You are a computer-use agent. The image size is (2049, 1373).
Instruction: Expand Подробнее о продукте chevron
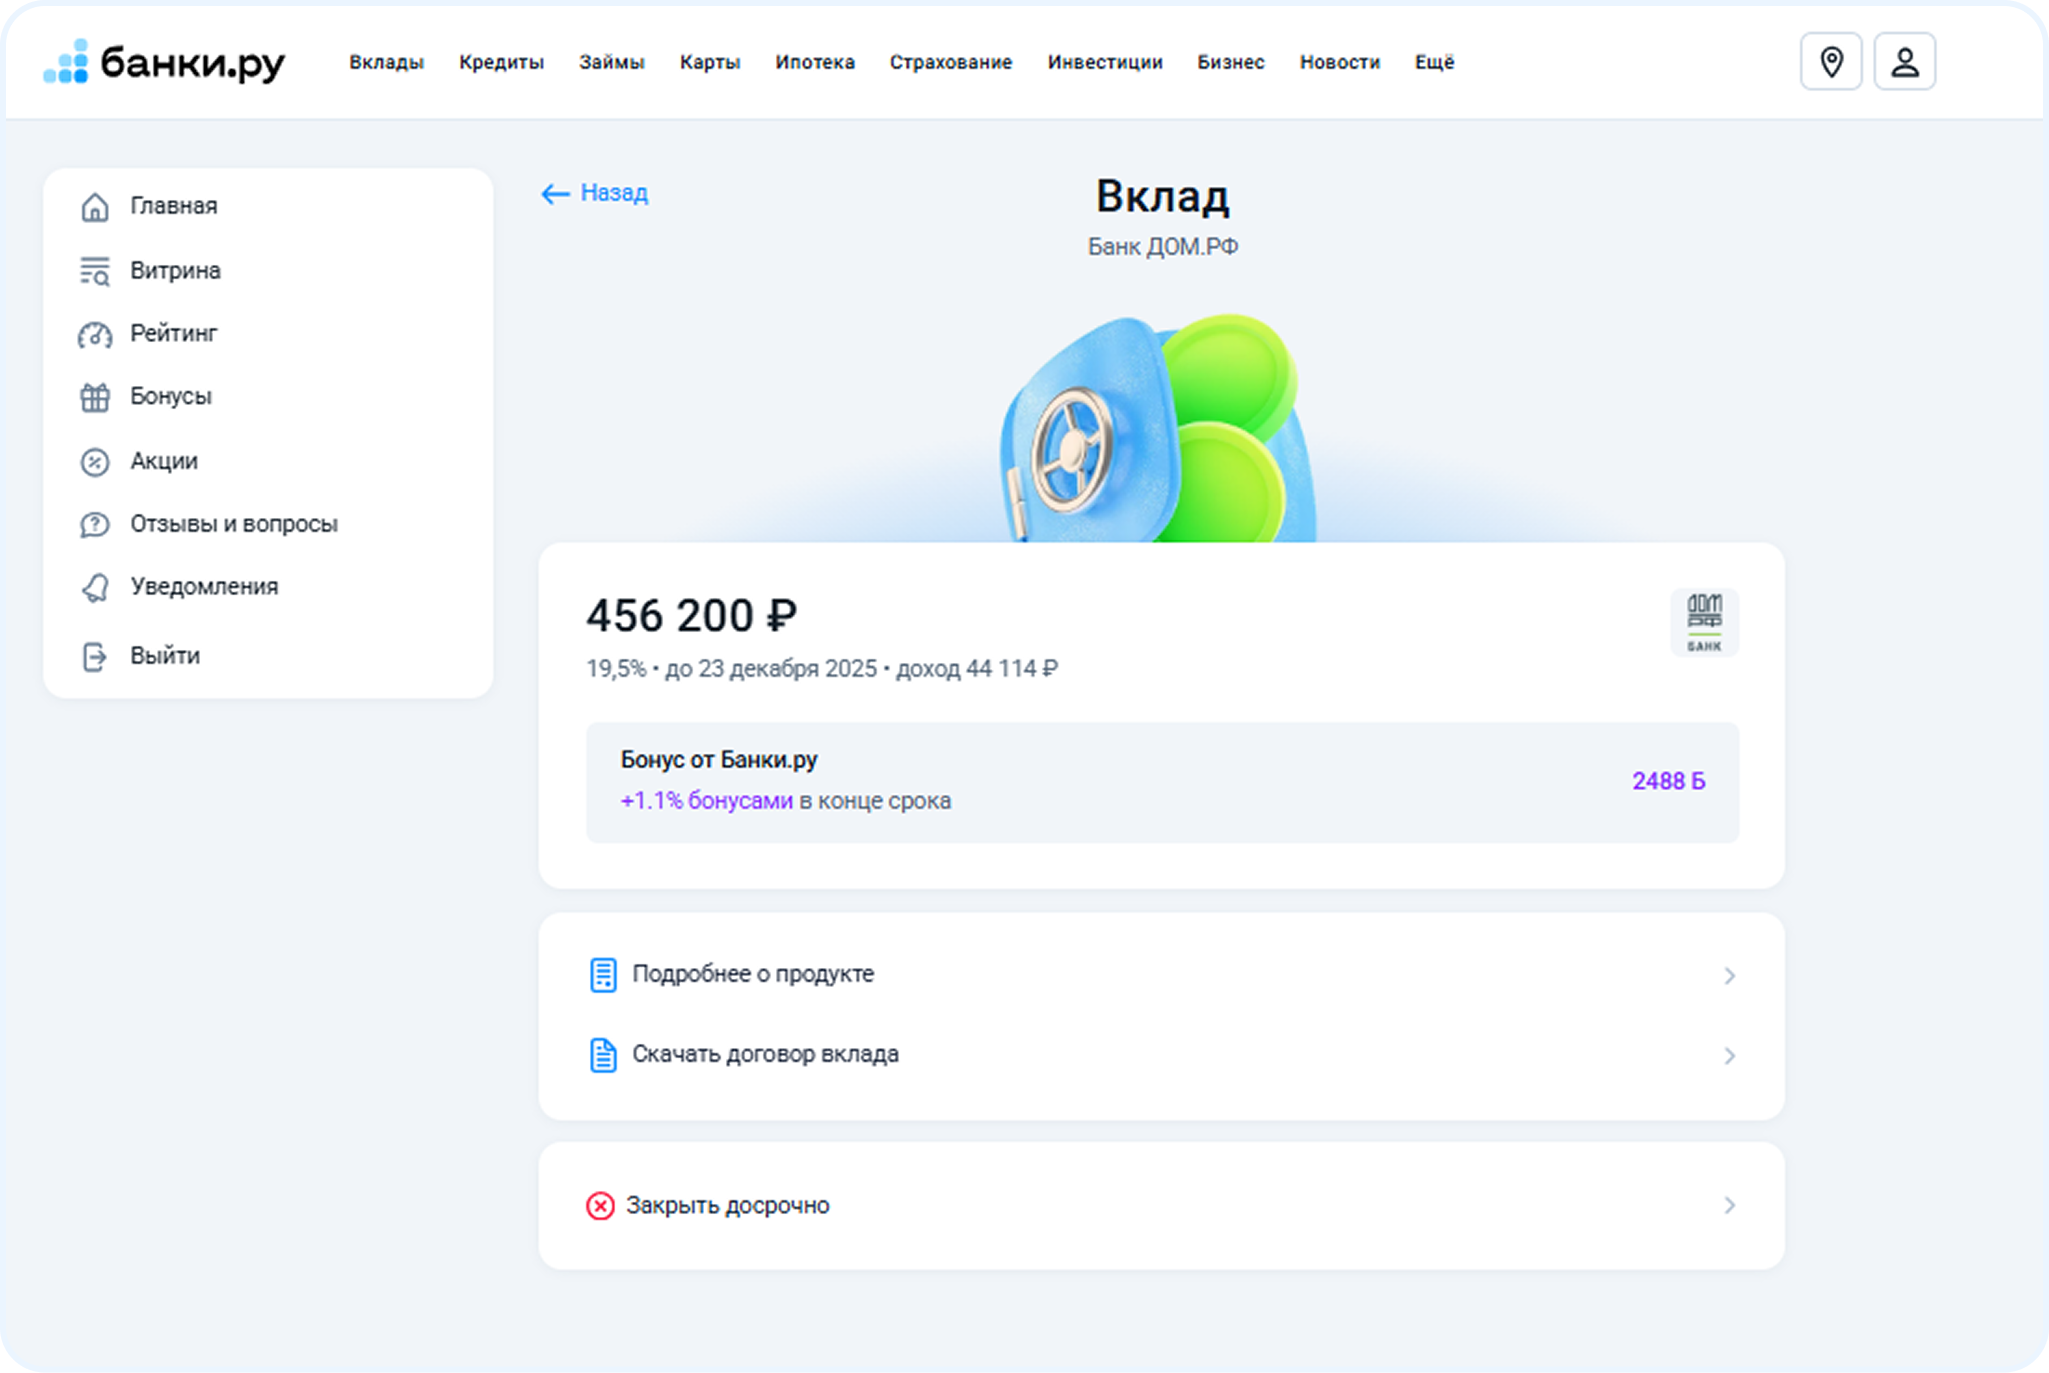[x=1729, y=975]
